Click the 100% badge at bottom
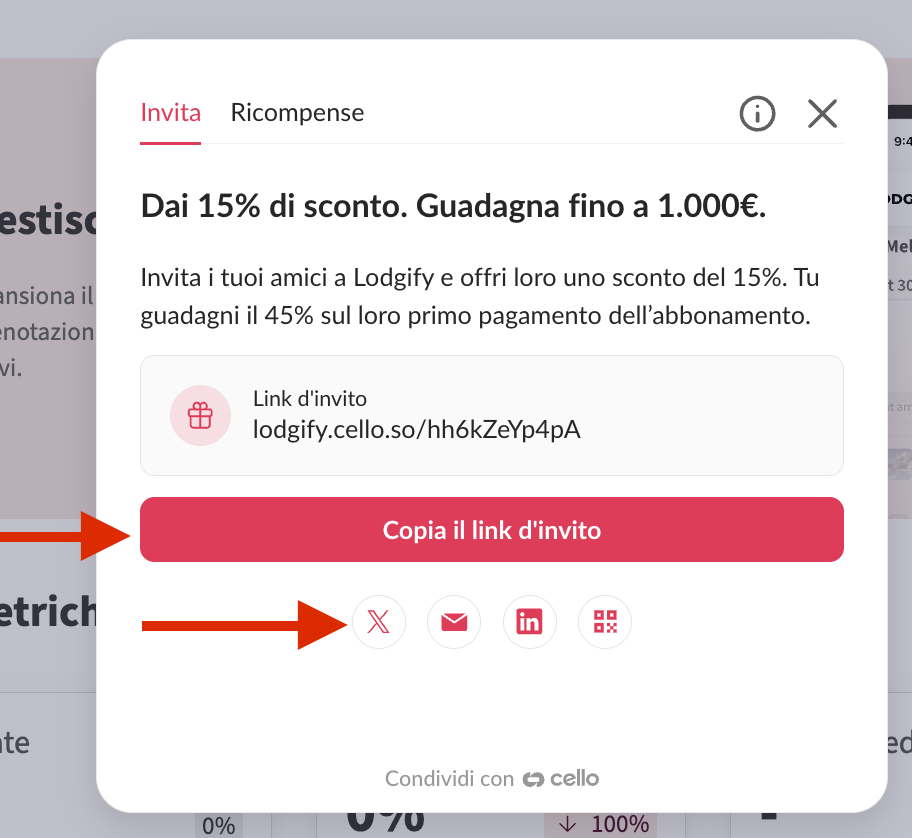 (x=600, y=825)
